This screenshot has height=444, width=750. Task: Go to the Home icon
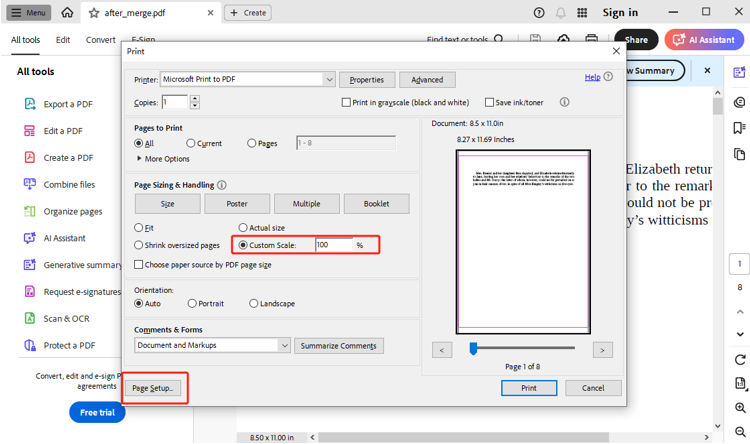[x=67, y=12]
